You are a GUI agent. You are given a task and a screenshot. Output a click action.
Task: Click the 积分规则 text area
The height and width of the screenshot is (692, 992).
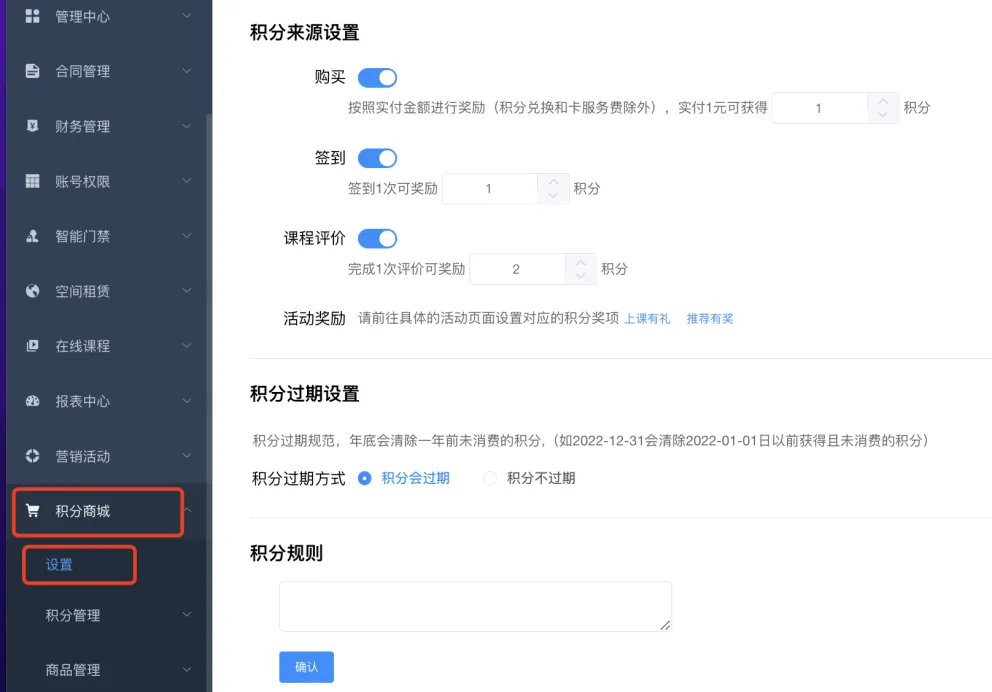(475, 606)
